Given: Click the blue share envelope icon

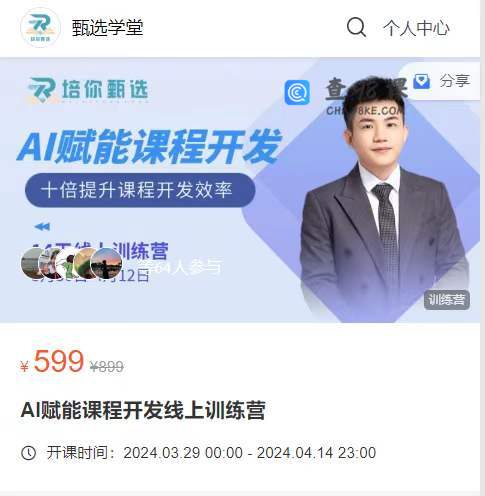Looking at the screenshot, I should (422, 81).
